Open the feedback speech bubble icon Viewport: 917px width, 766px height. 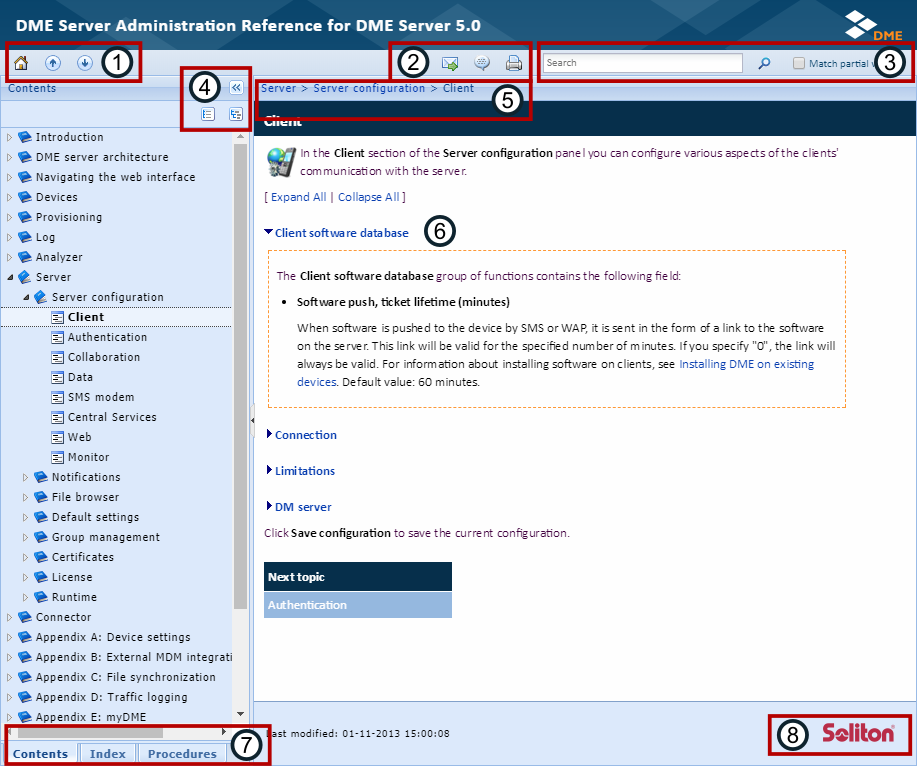point(482,63)
